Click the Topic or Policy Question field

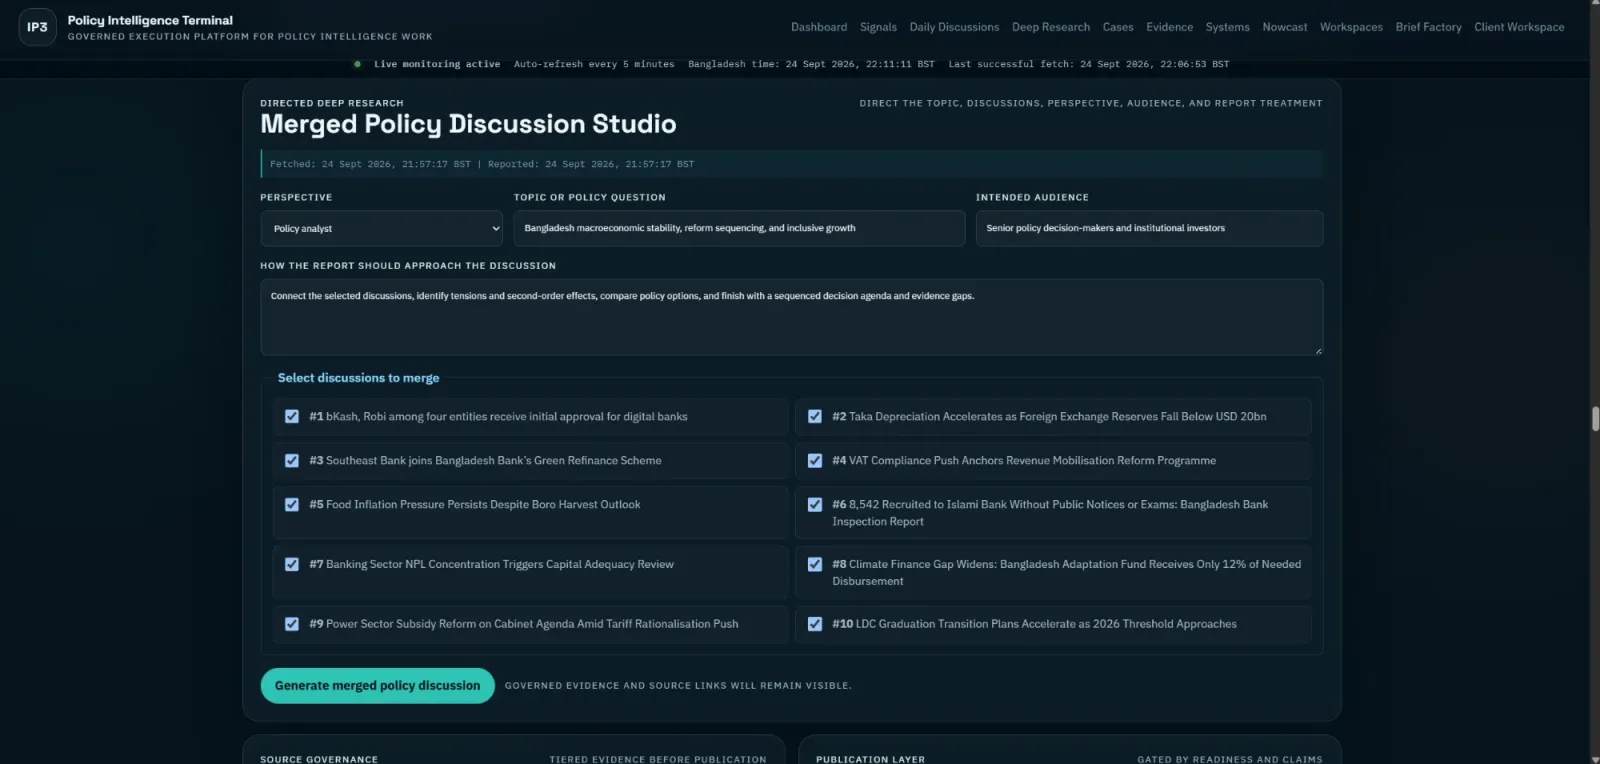(739, 228)
